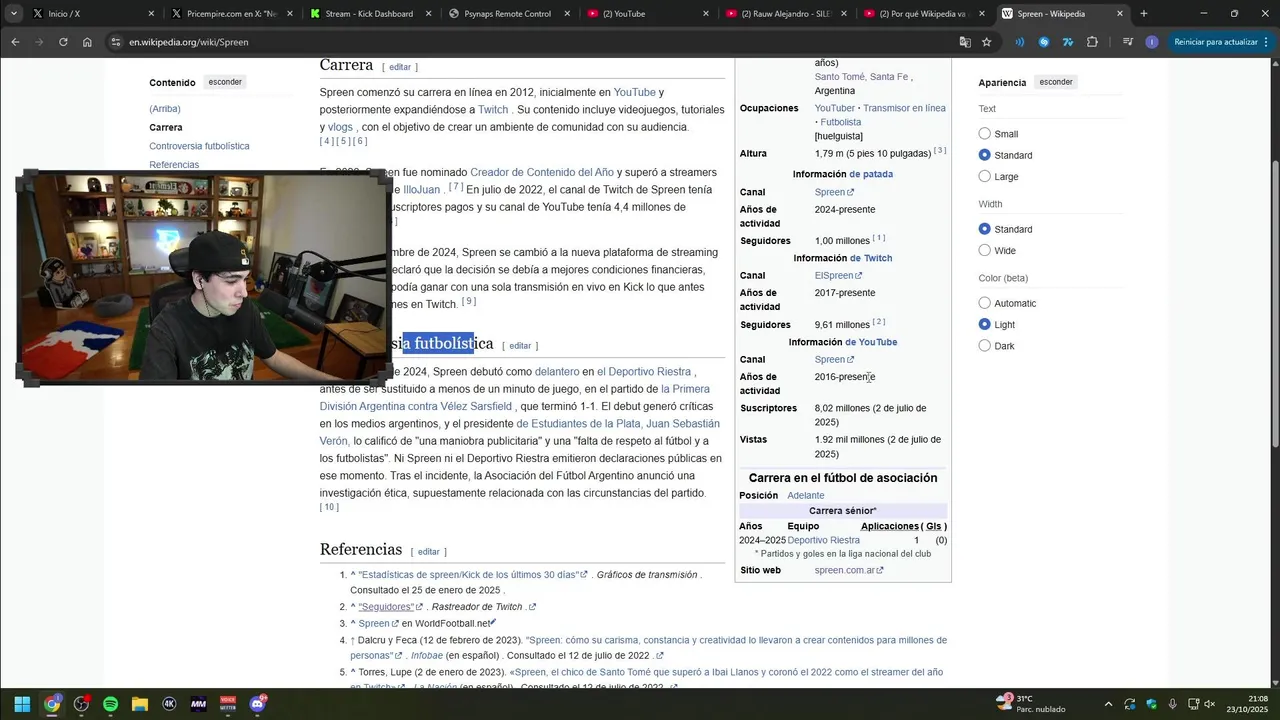This screenshot has height=720, width=1280.
Task: Open the media control playlist icon
Action: point(1128,42)
